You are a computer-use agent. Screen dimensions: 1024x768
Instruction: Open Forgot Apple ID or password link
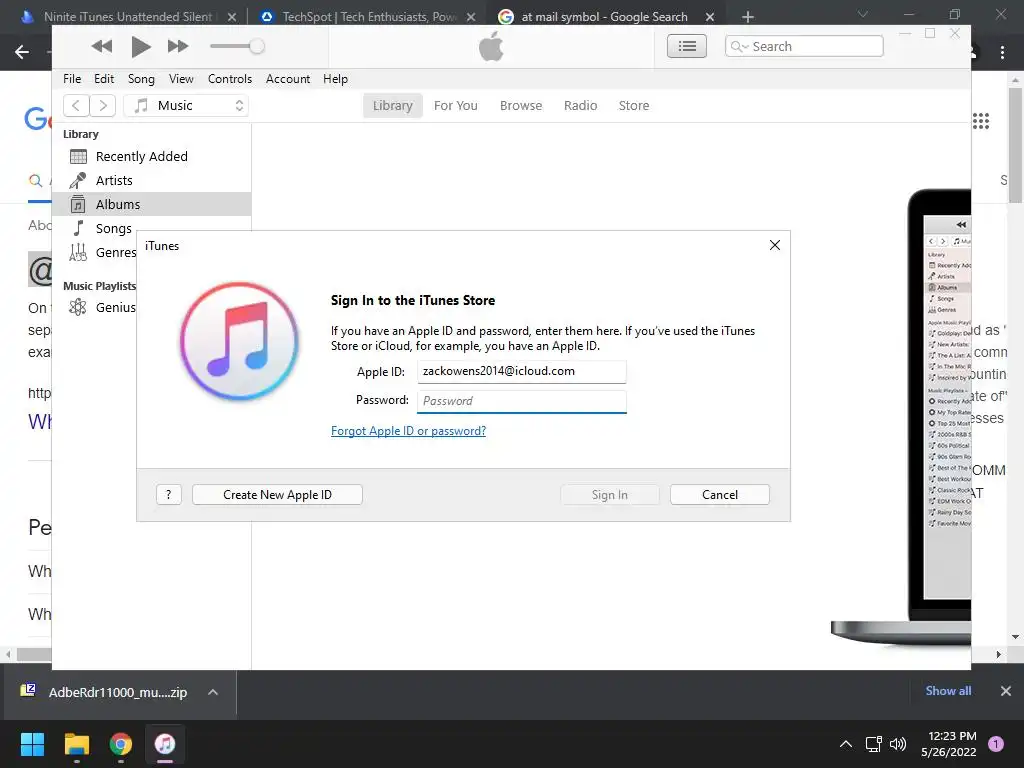[x=408, y=431]
